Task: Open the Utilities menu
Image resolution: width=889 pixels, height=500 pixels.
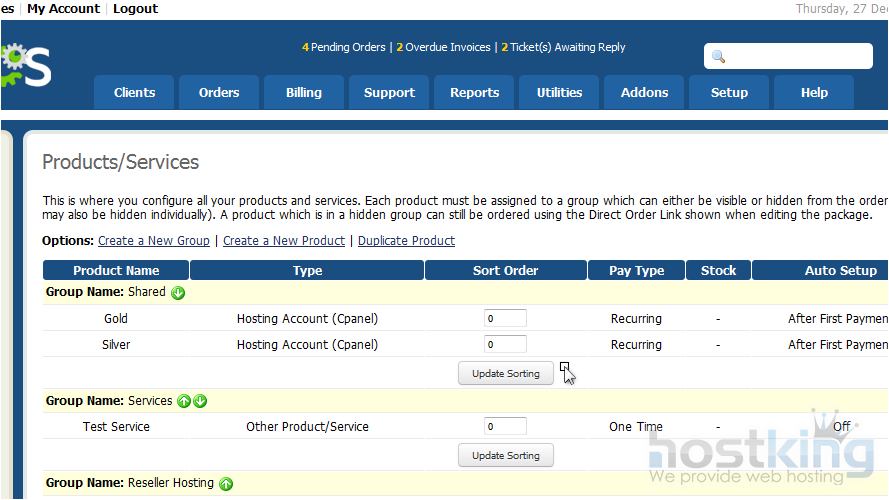Action: [x=559, y=93]
